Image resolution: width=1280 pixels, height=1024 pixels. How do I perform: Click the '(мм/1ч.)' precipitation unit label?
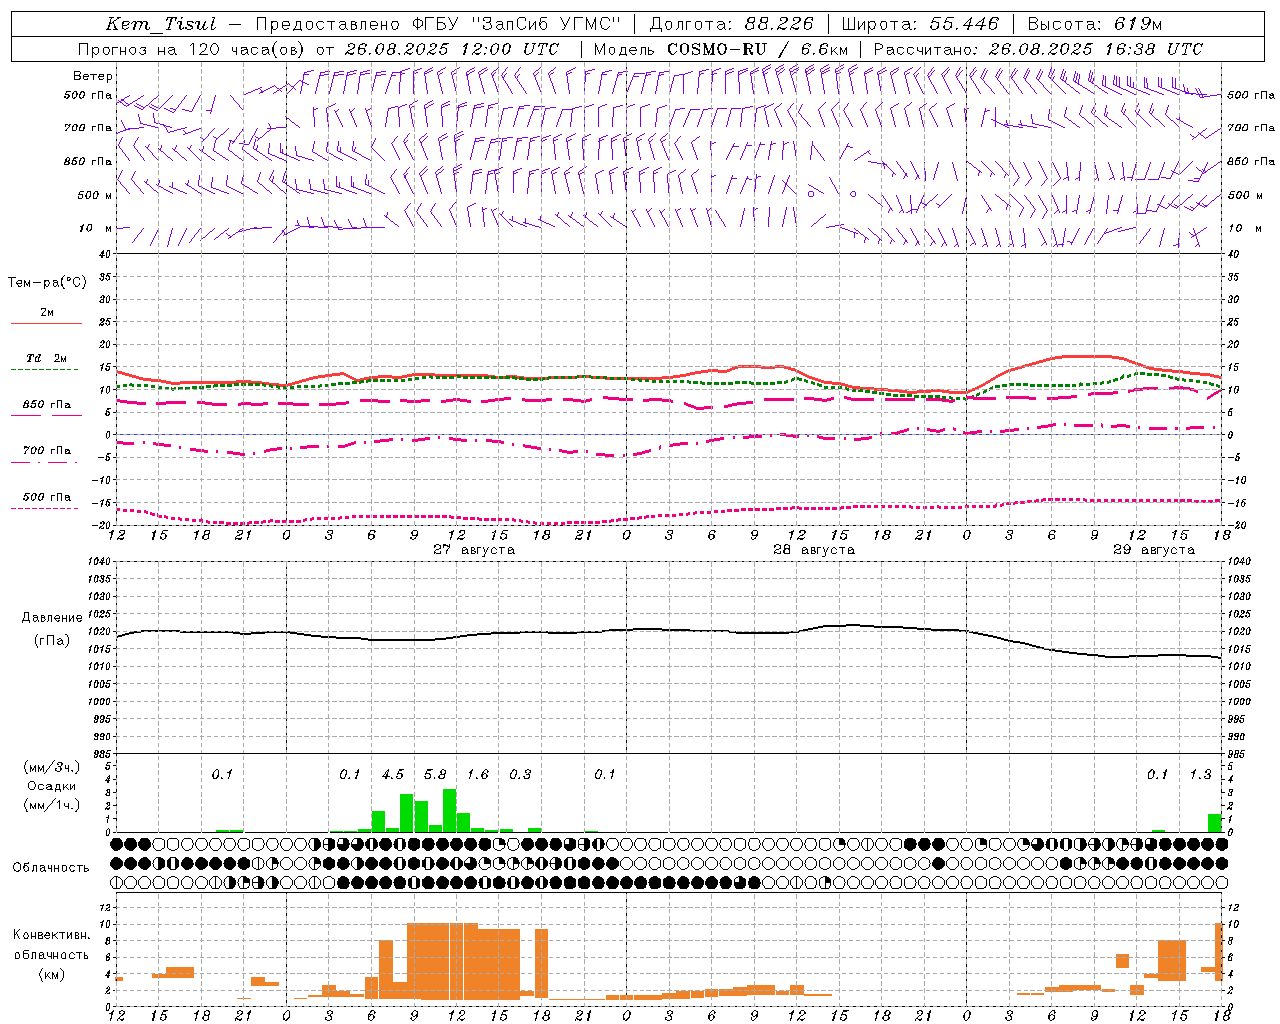(52, 805)
